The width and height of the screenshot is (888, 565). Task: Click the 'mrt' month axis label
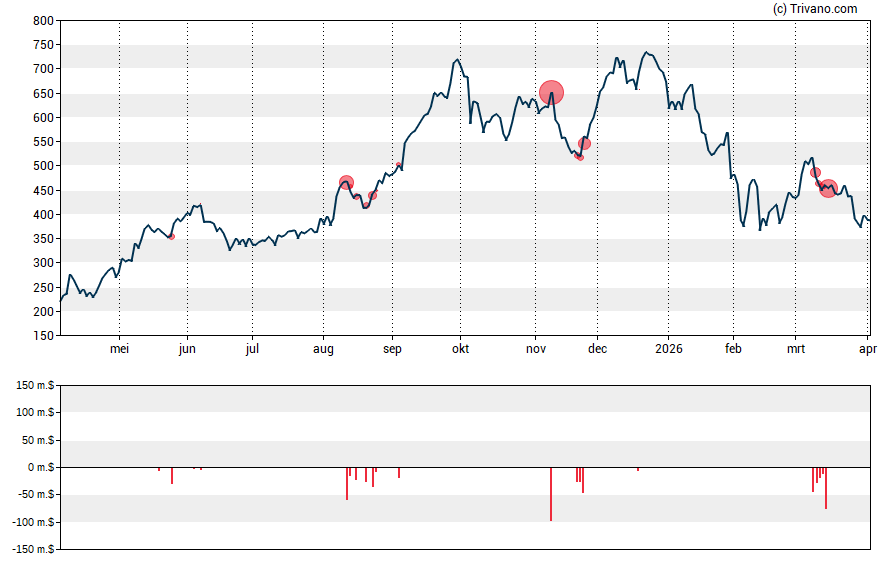[796, 349]
